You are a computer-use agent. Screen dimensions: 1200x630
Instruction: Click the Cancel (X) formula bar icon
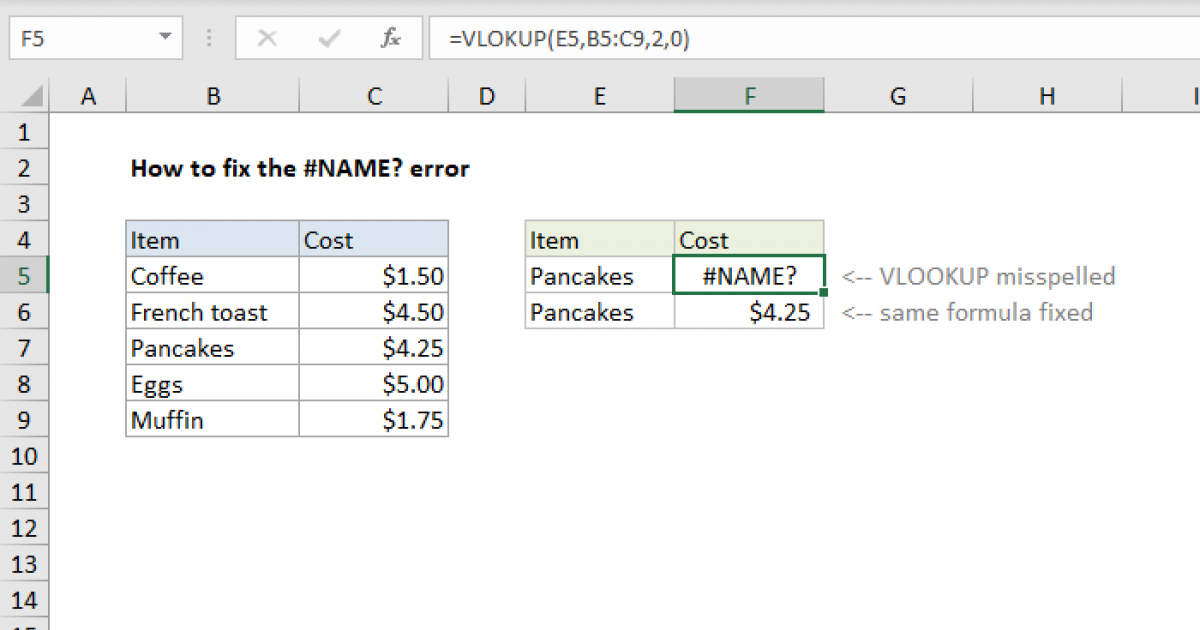click(x=267, y=39)
